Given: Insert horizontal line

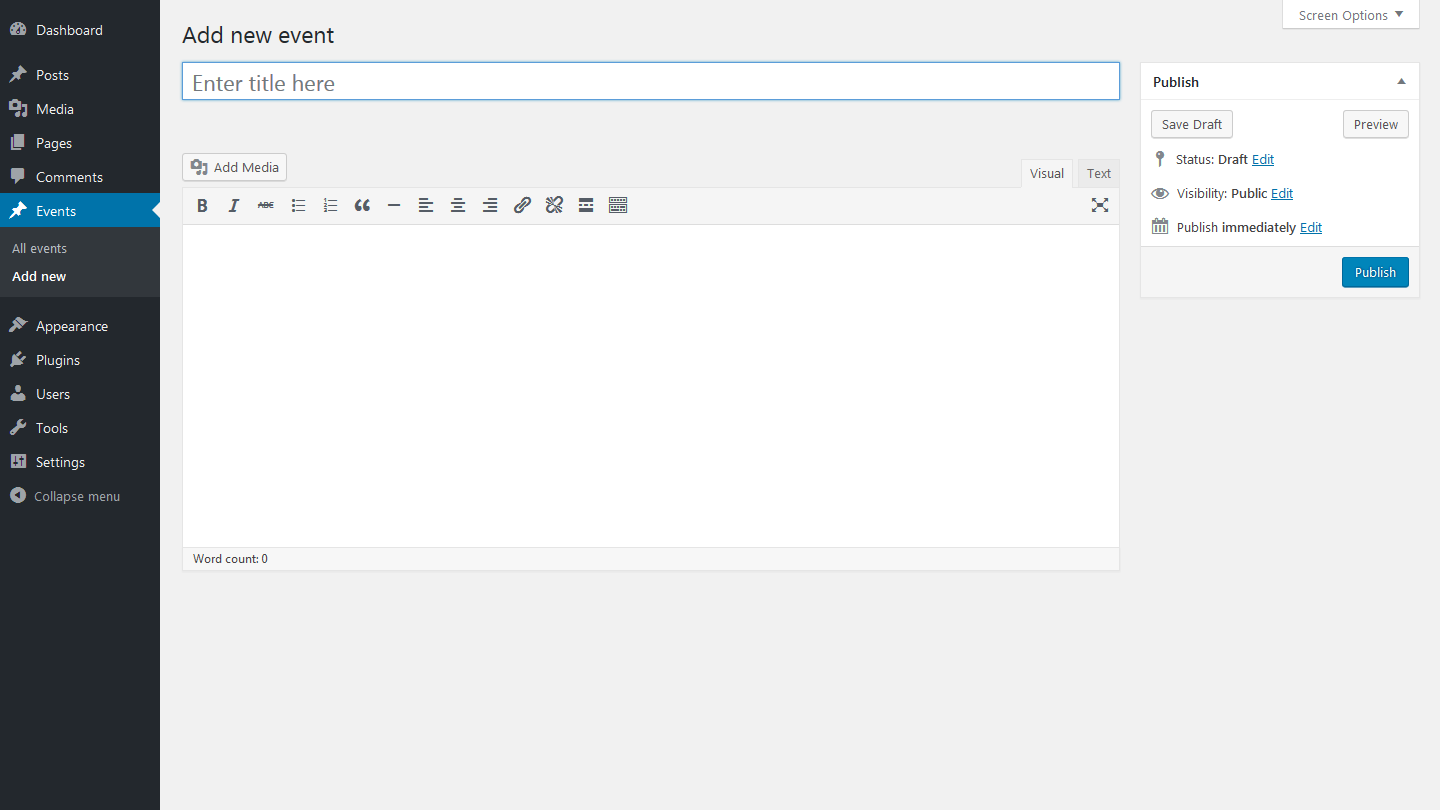Looking at the screenshot, I should (394, 205).
